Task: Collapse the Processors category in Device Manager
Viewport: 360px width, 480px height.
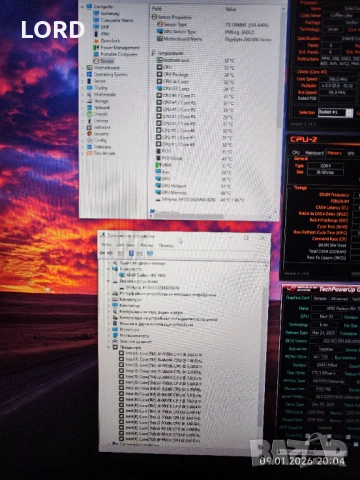Action: 108,347
